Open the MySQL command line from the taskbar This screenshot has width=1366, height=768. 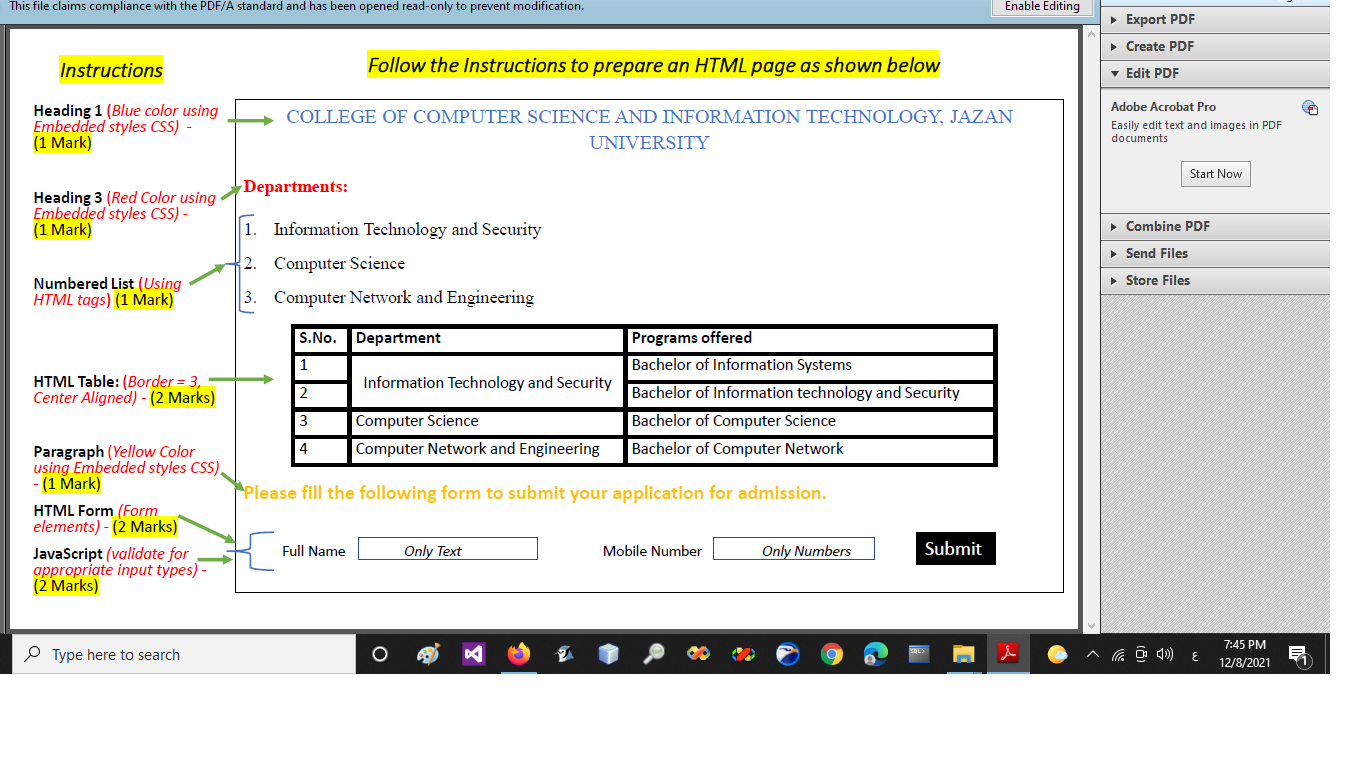[918, 653]
